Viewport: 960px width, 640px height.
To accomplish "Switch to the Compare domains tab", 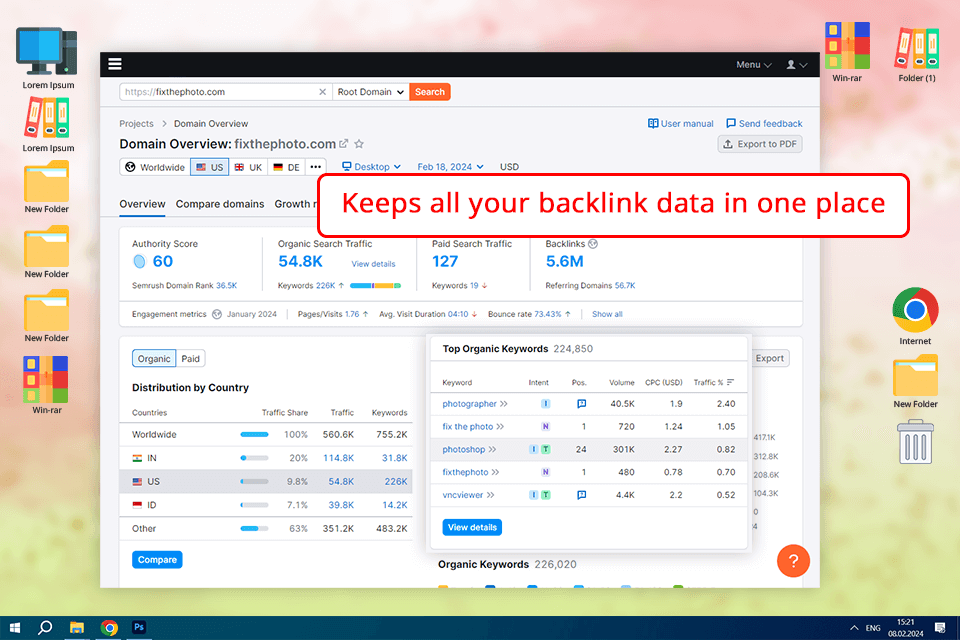I will (220, 204).
